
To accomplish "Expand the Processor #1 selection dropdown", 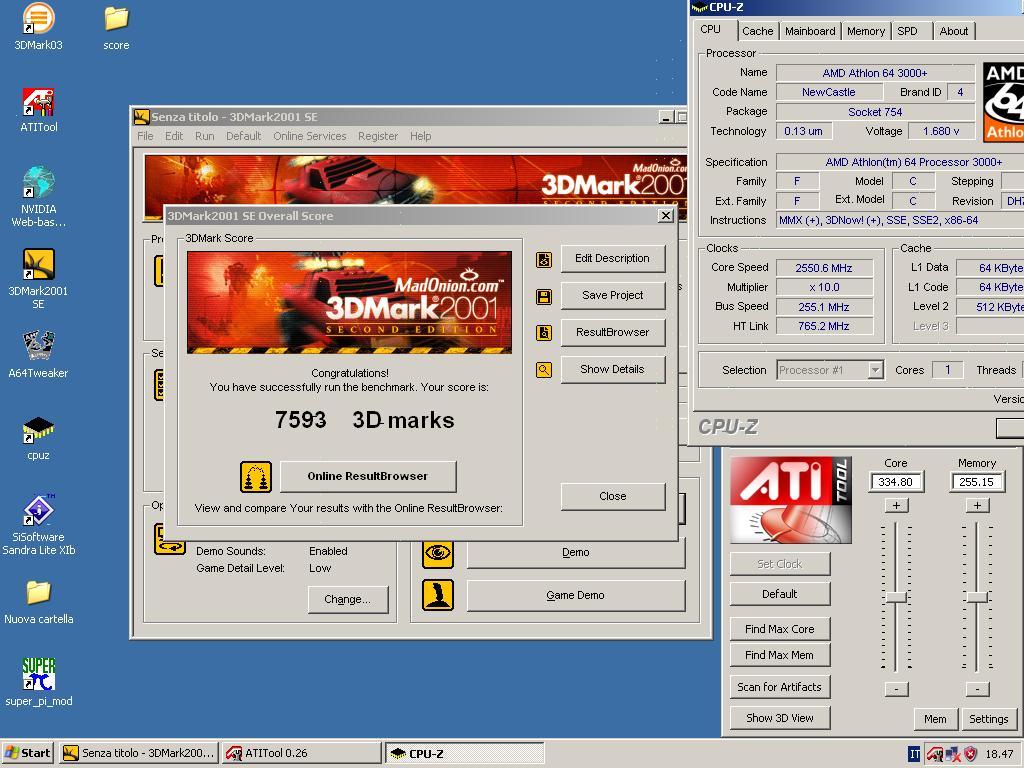I will click(875, 370).
